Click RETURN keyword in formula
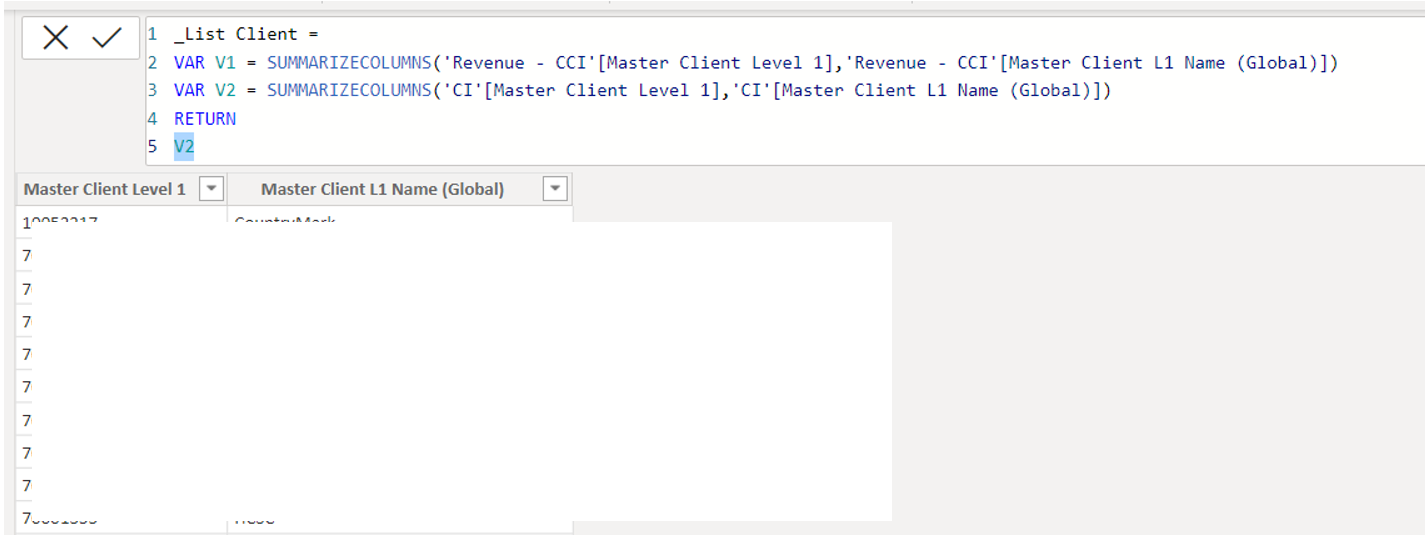The image size is (1425, 538). tap(205, 118)
